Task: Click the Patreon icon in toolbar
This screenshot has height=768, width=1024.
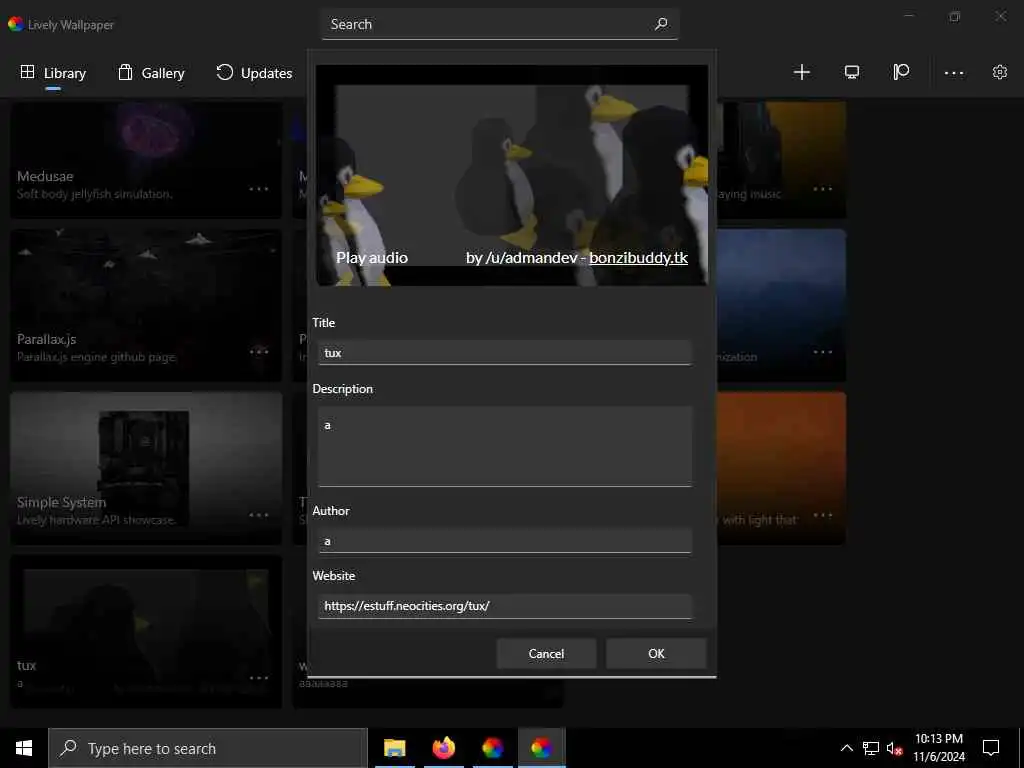Action: (x=901, y=72)
